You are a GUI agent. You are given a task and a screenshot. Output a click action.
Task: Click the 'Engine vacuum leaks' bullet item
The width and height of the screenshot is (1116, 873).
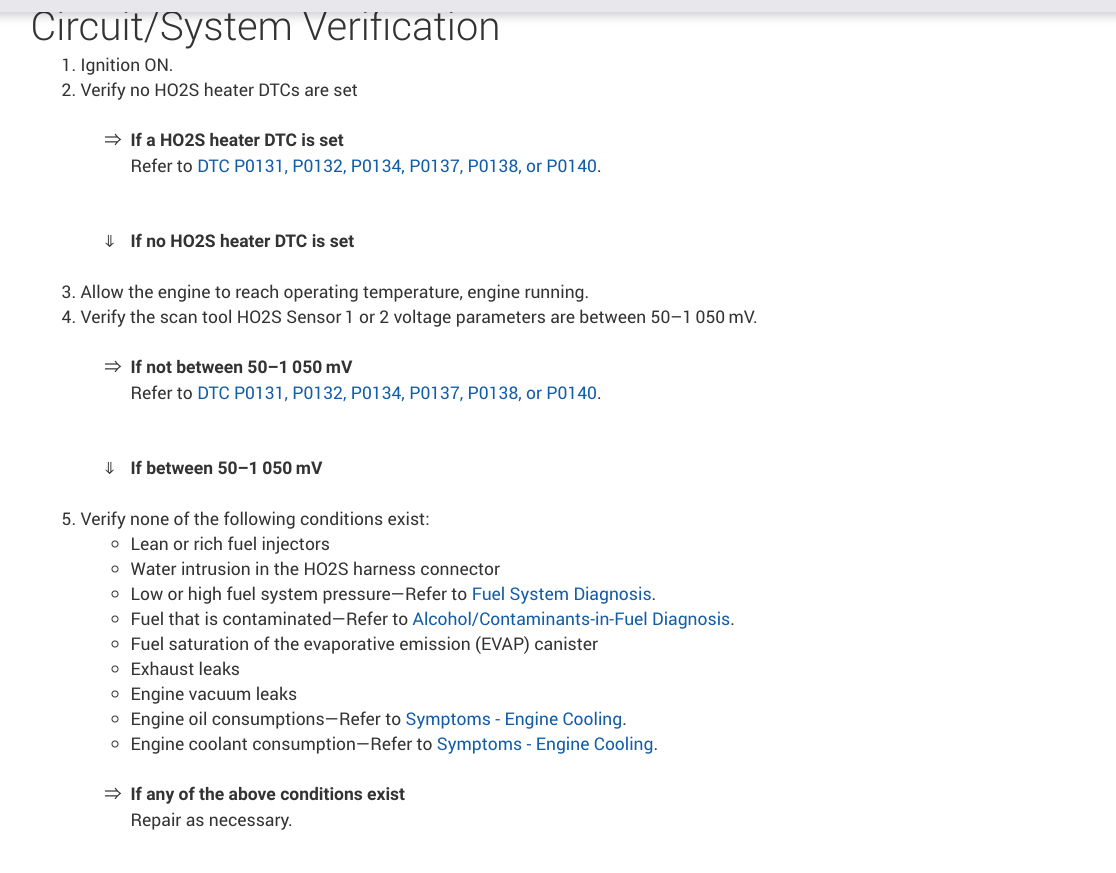(213, 694)
